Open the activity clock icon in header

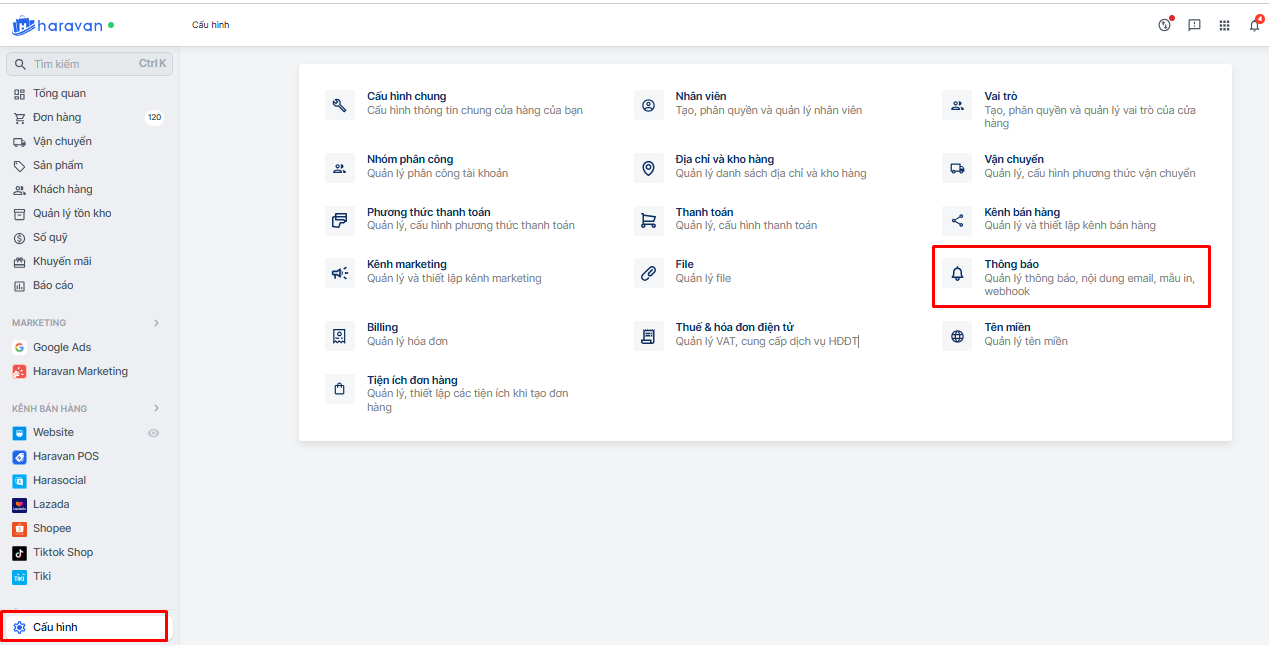click(1164, 25)
